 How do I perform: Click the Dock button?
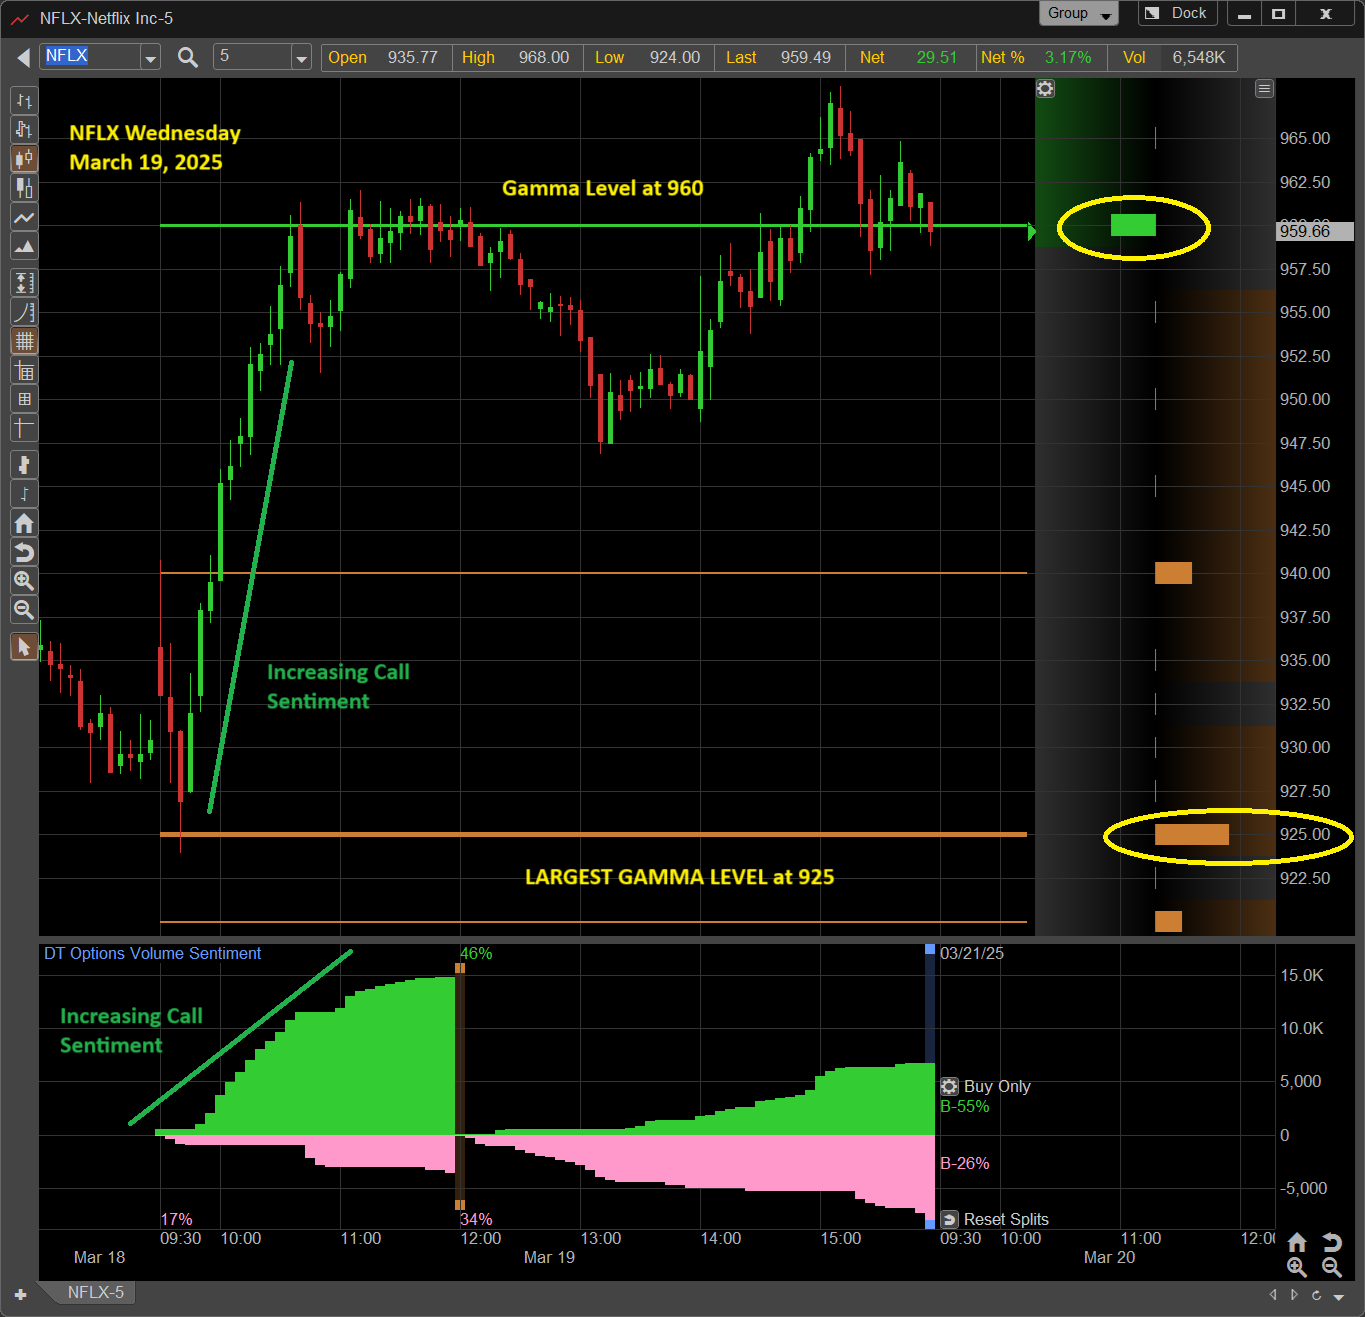1177,13
